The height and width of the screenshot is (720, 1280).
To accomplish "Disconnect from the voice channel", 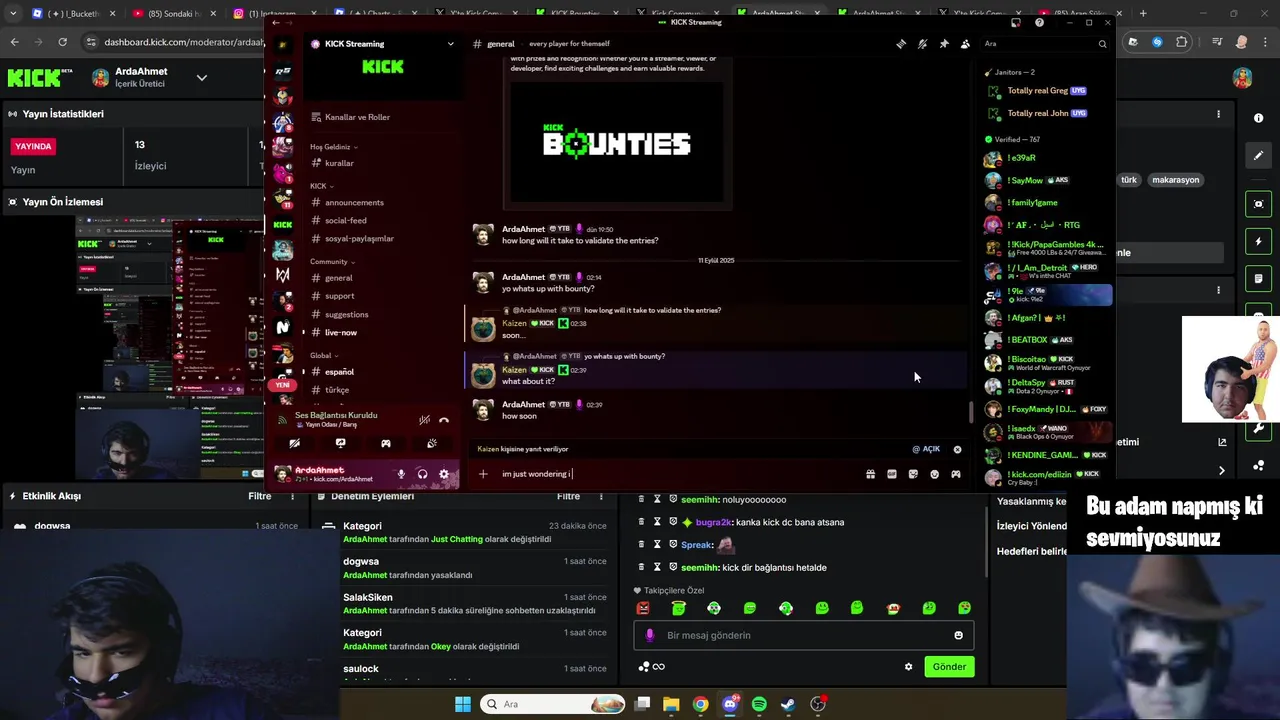I will click(x=444, y=420).
